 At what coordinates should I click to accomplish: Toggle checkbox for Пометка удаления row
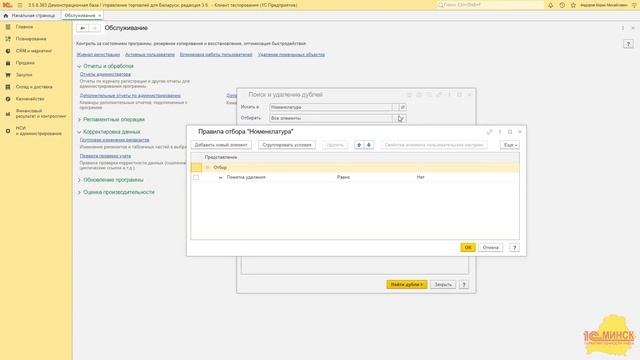[x=196, y=178]
